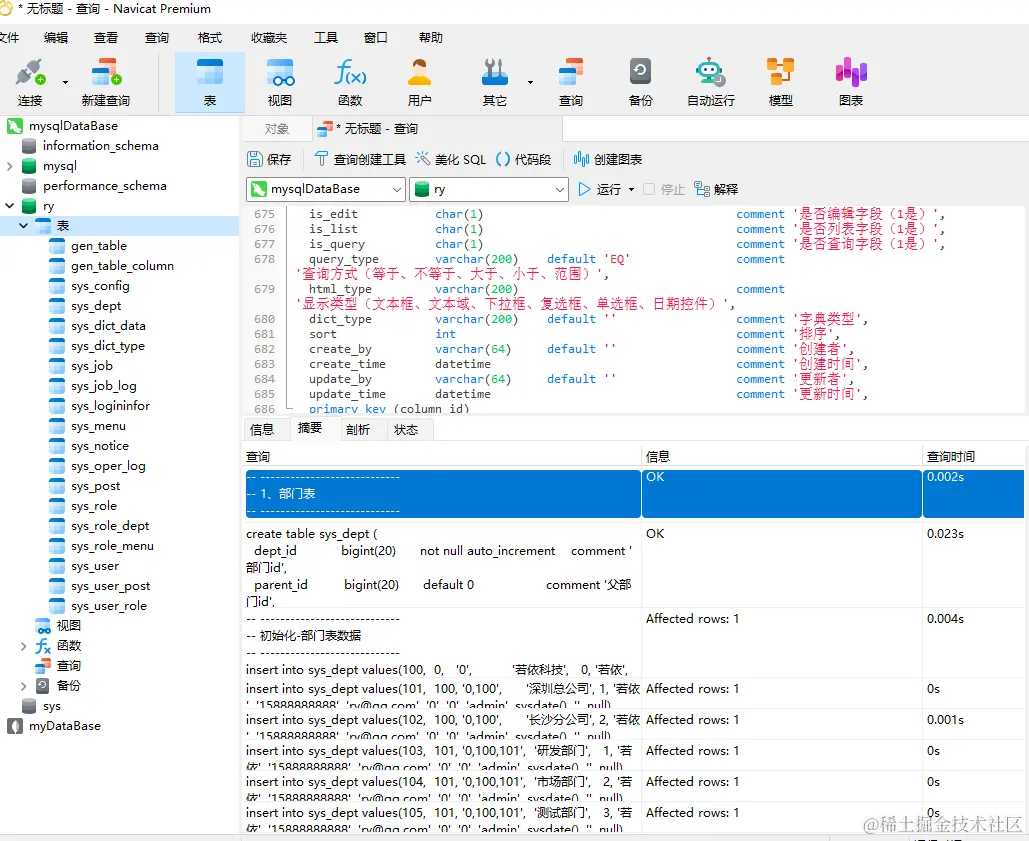The height and width of the screenshot is (841, 1029).
Task: Select the myDataBase connection
Action: [64, 726]
